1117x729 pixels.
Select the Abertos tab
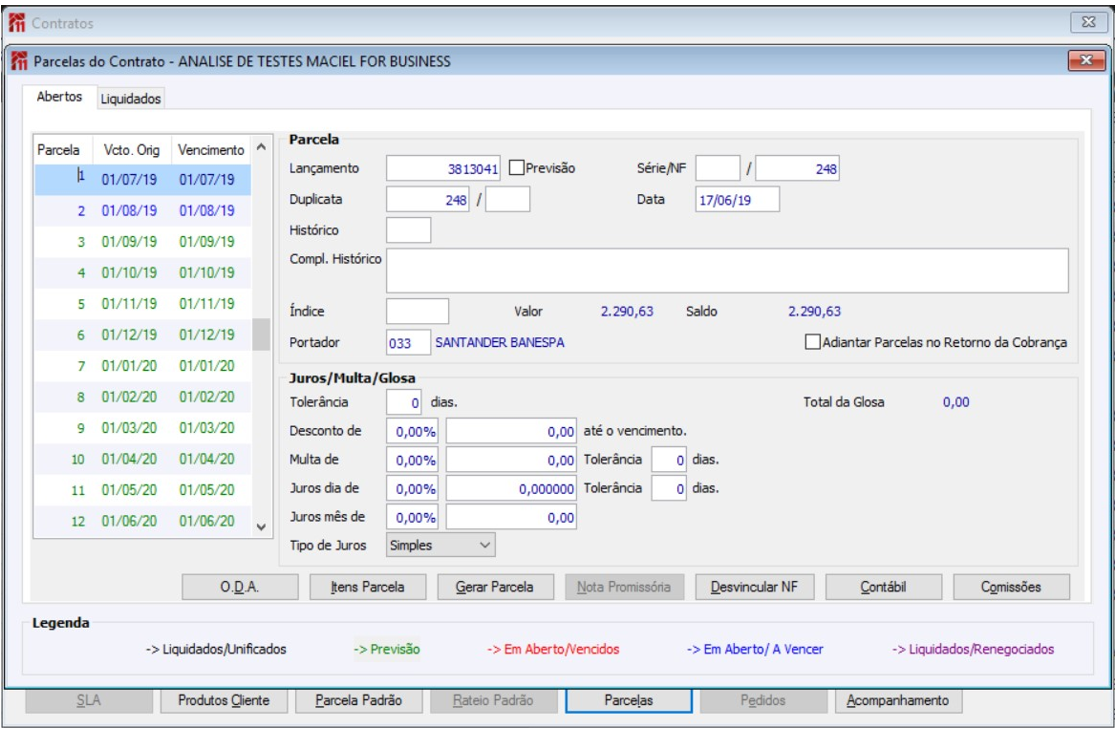click(59, 98)
